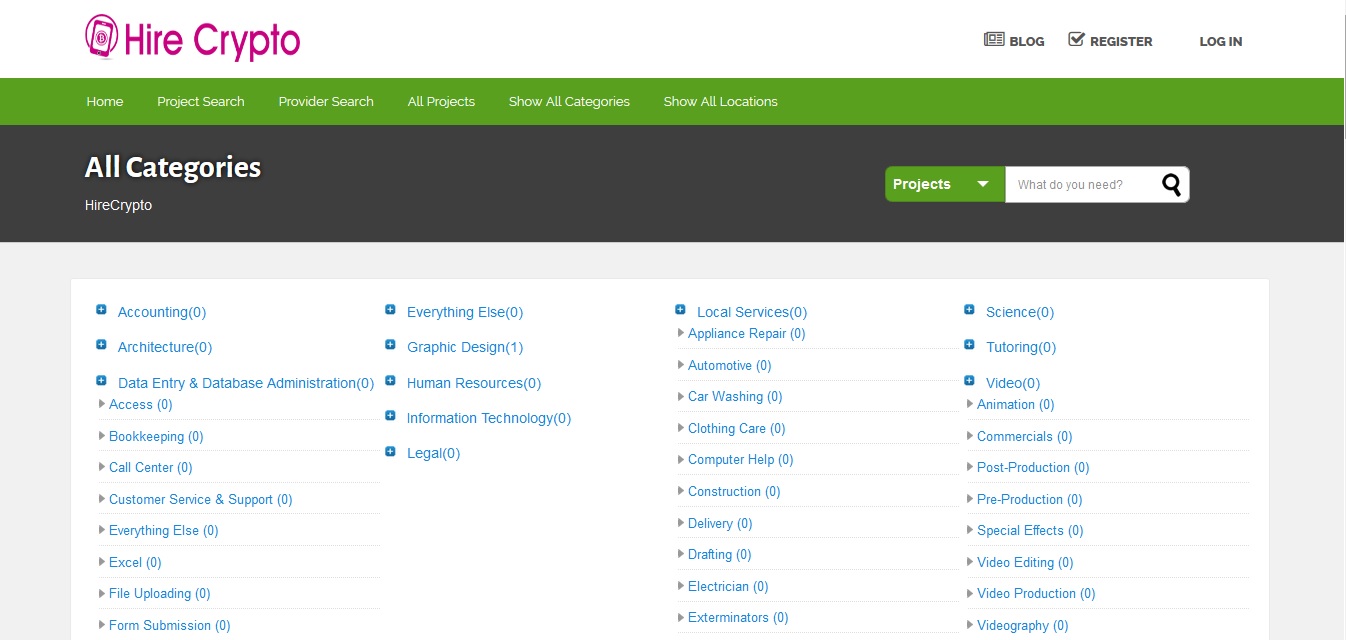
Task: Expand the Architecture category plus icon
Action: tap(101, 345)
